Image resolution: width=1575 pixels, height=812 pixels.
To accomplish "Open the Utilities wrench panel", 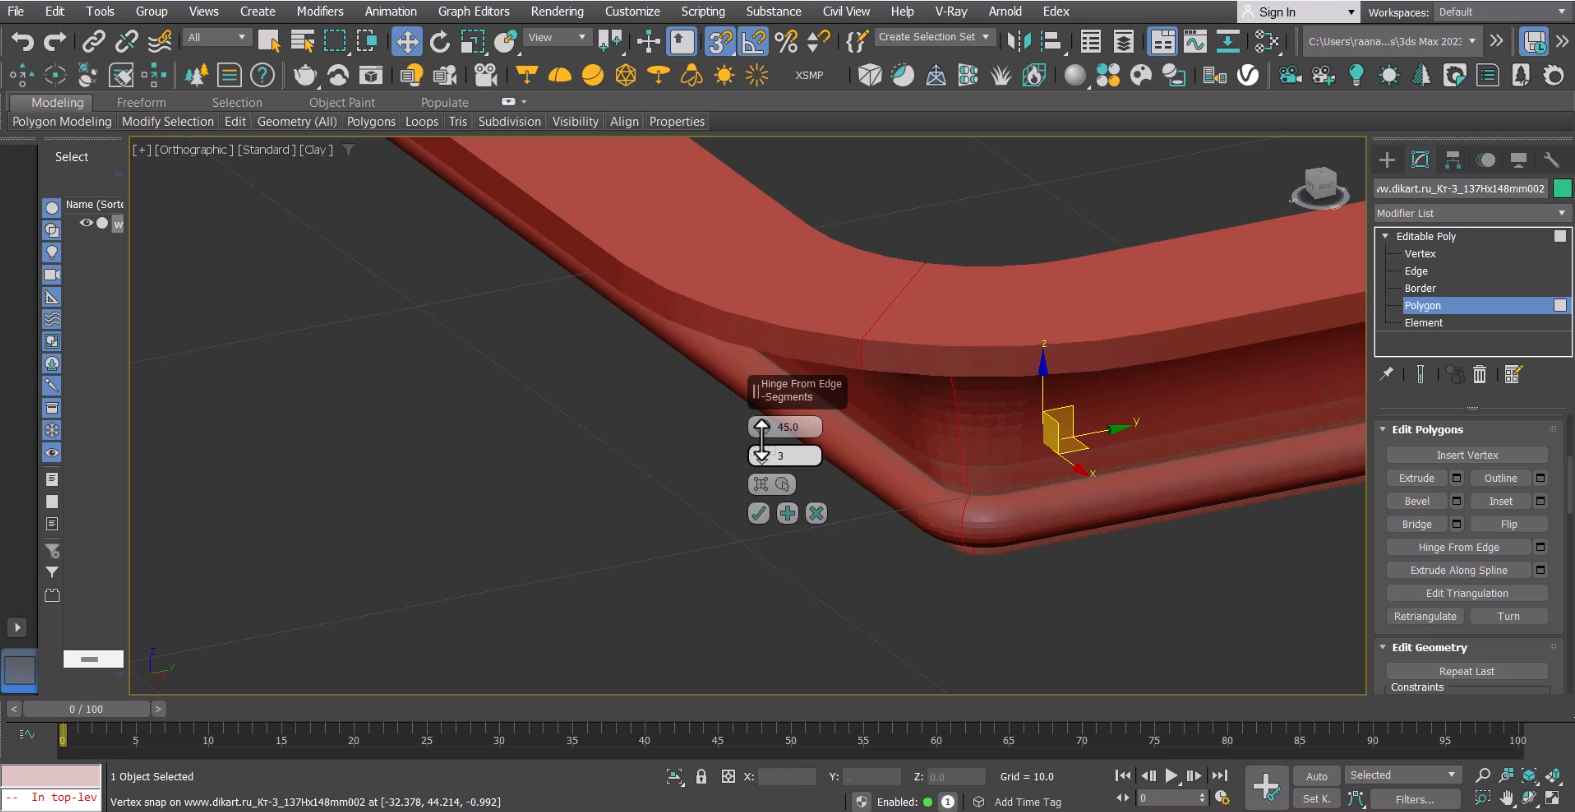I will tap(1551, 160).
